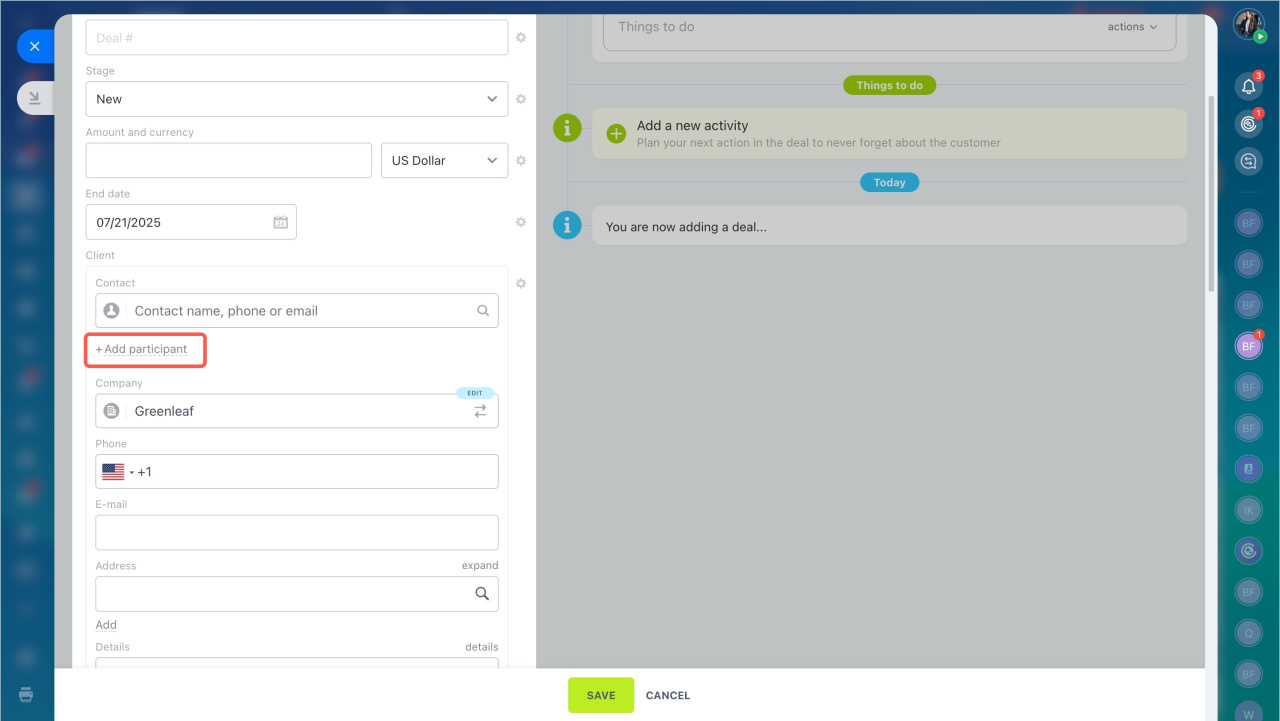Click the gear icon beside Deal # field
The height and width of the screenshot is (721, 1280).
pos(520,38)
